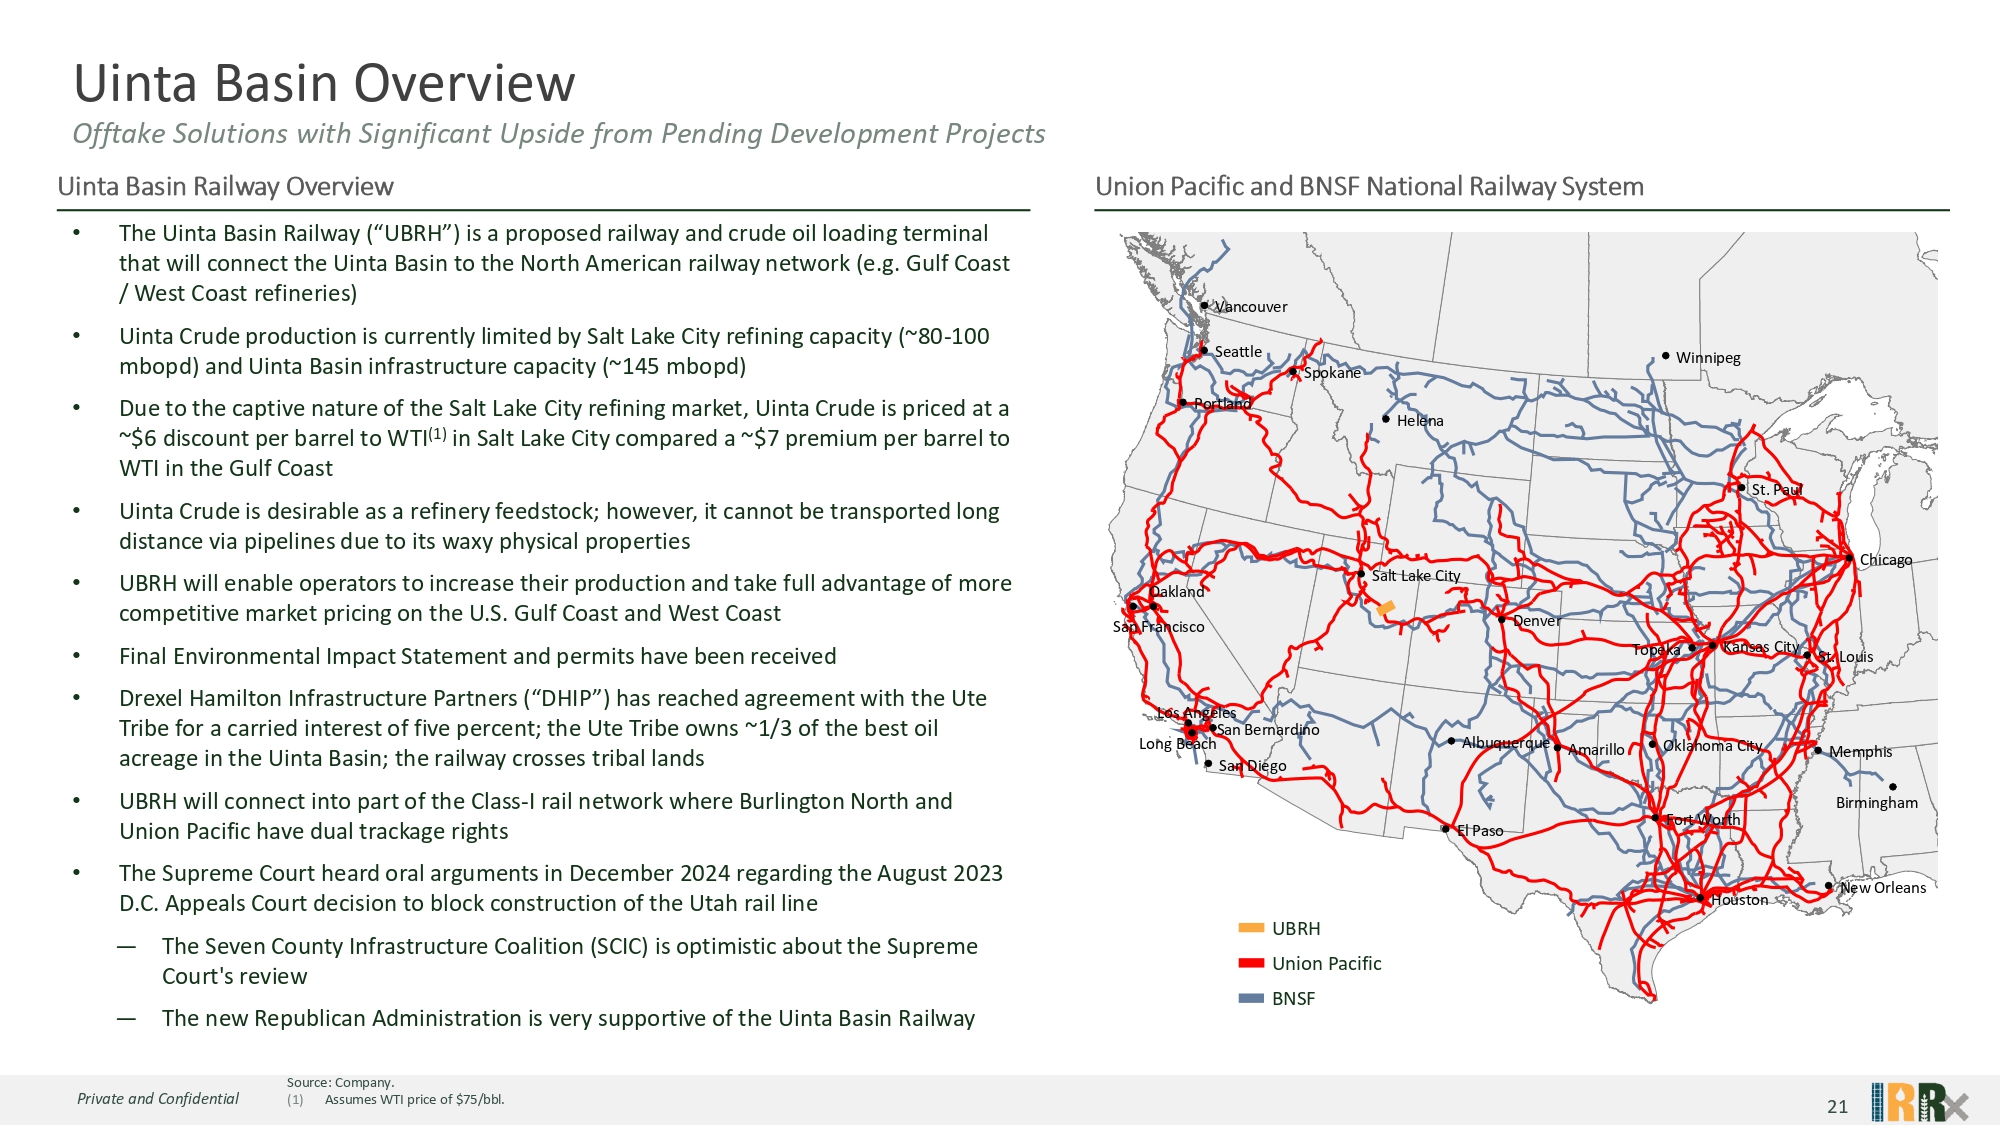2000x1125 pixels.
Task: Click the Uinta Basin Overview title
Action: 324,83
